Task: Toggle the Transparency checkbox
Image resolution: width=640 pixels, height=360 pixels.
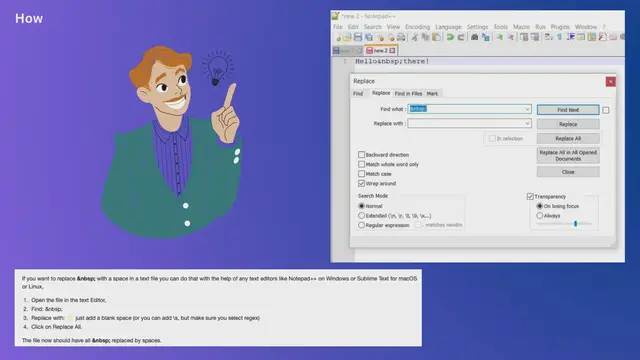Action: click(530, 196)
